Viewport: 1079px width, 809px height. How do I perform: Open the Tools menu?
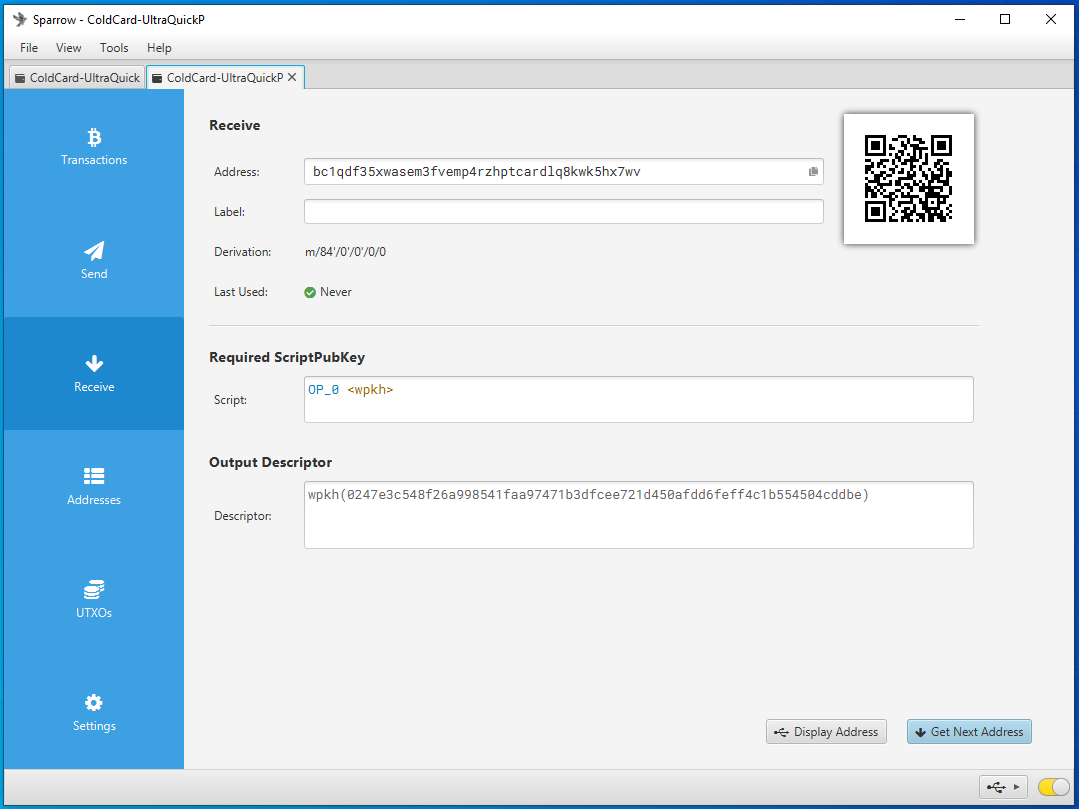[114, 47]
